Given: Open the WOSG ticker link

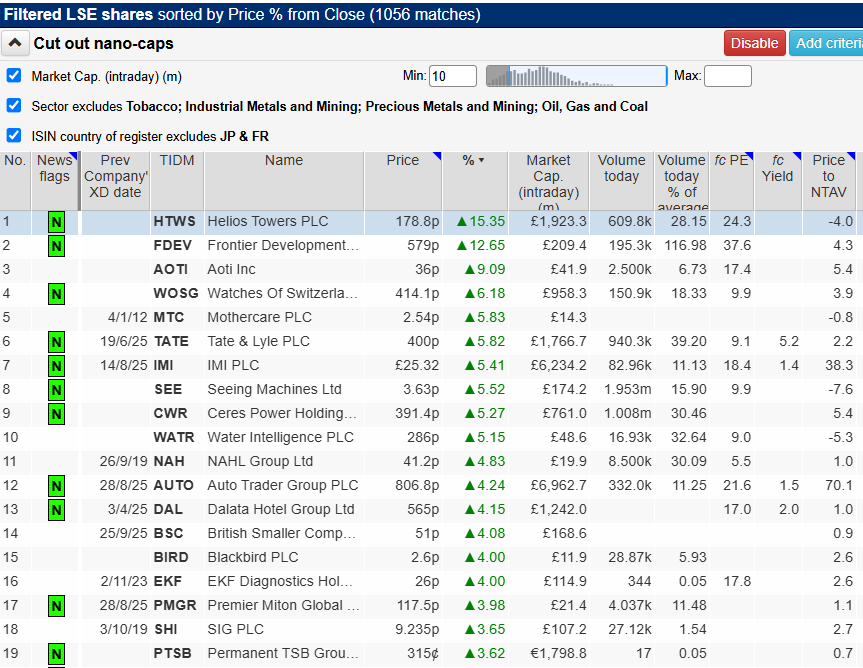Looking at the screenshot, I should 176,293.
